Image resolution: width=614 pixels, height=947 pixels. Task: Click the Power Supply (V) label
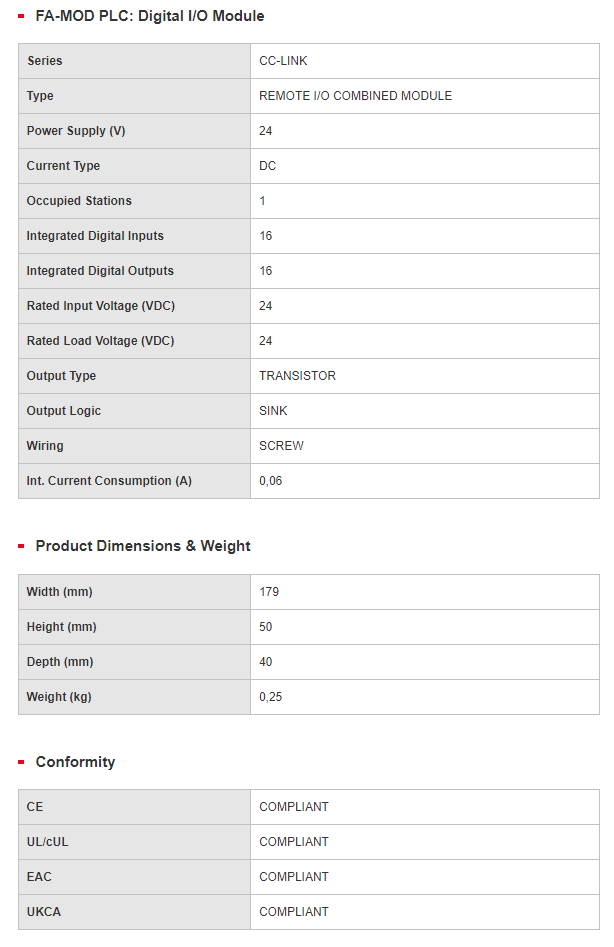(x=76, y=131)
